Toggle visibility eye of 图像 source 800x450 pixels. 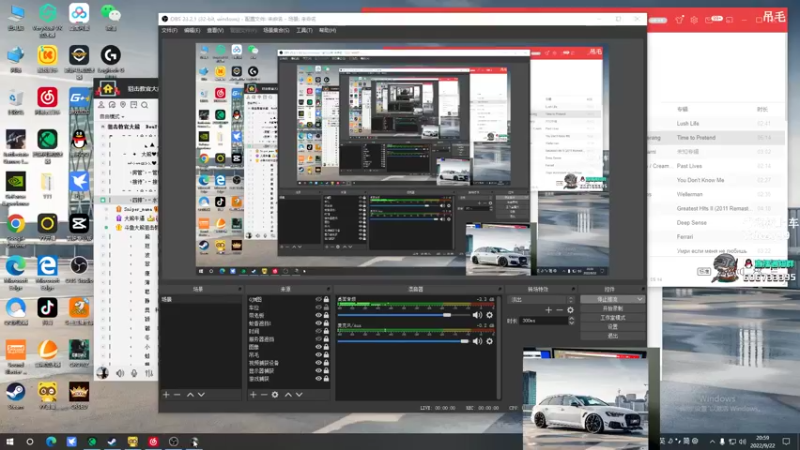[x=318, y=347]
